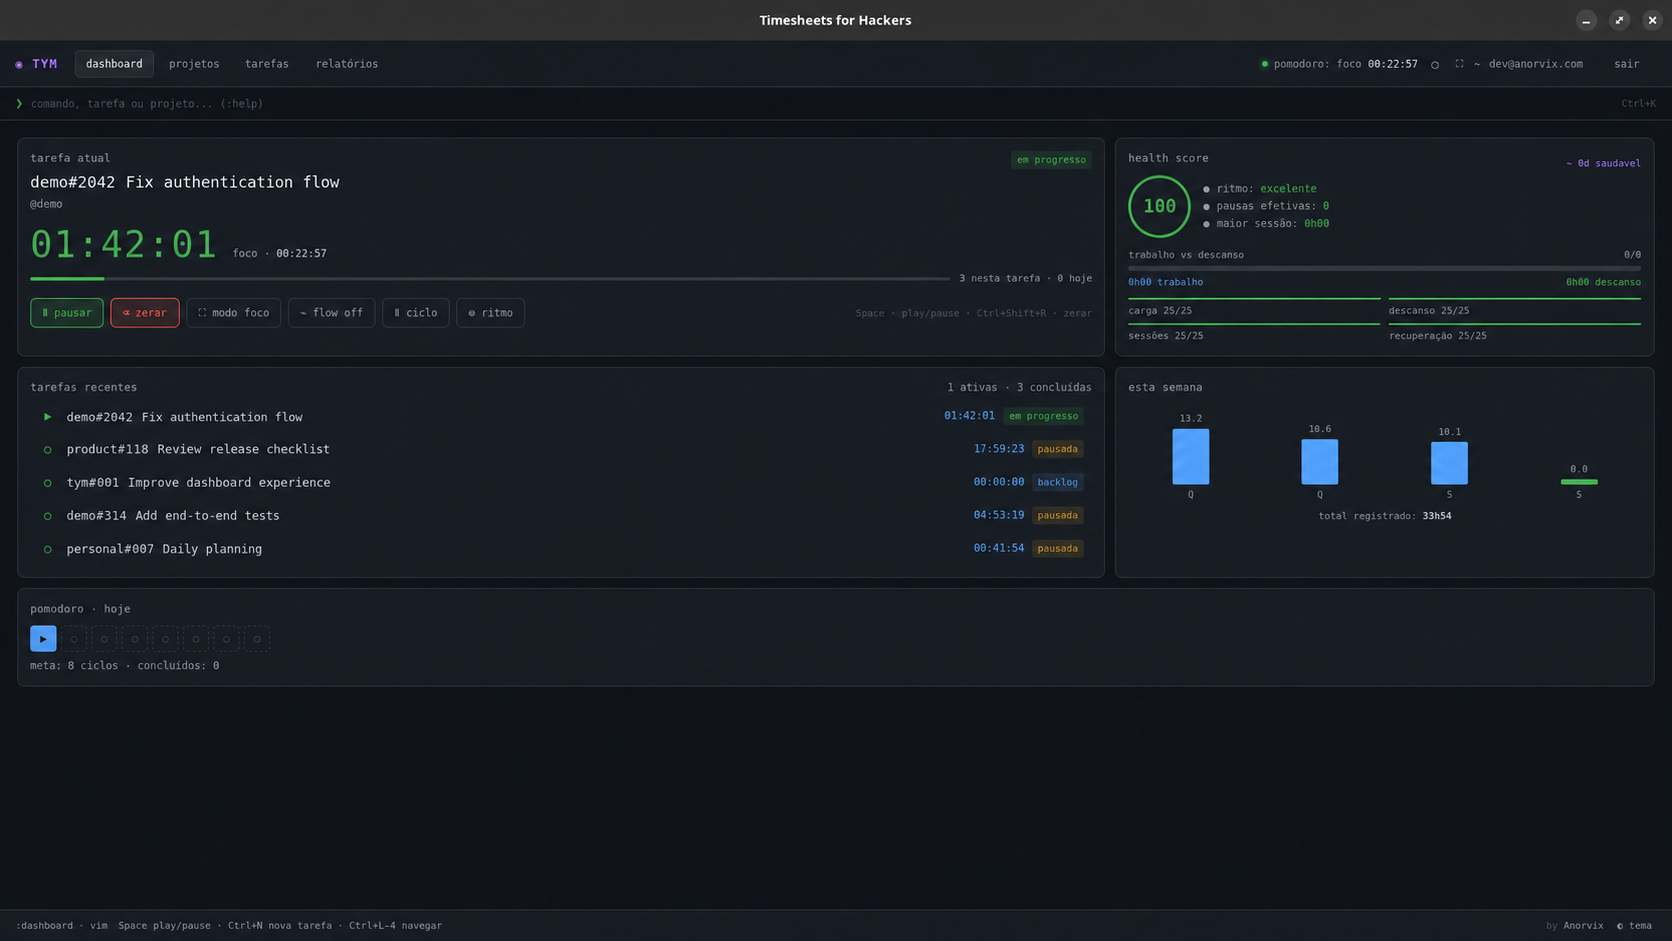The image size is (1672, 941).
Task: Click the circle icon after pomodoro timer
Action: click(x=1435, y=64)
